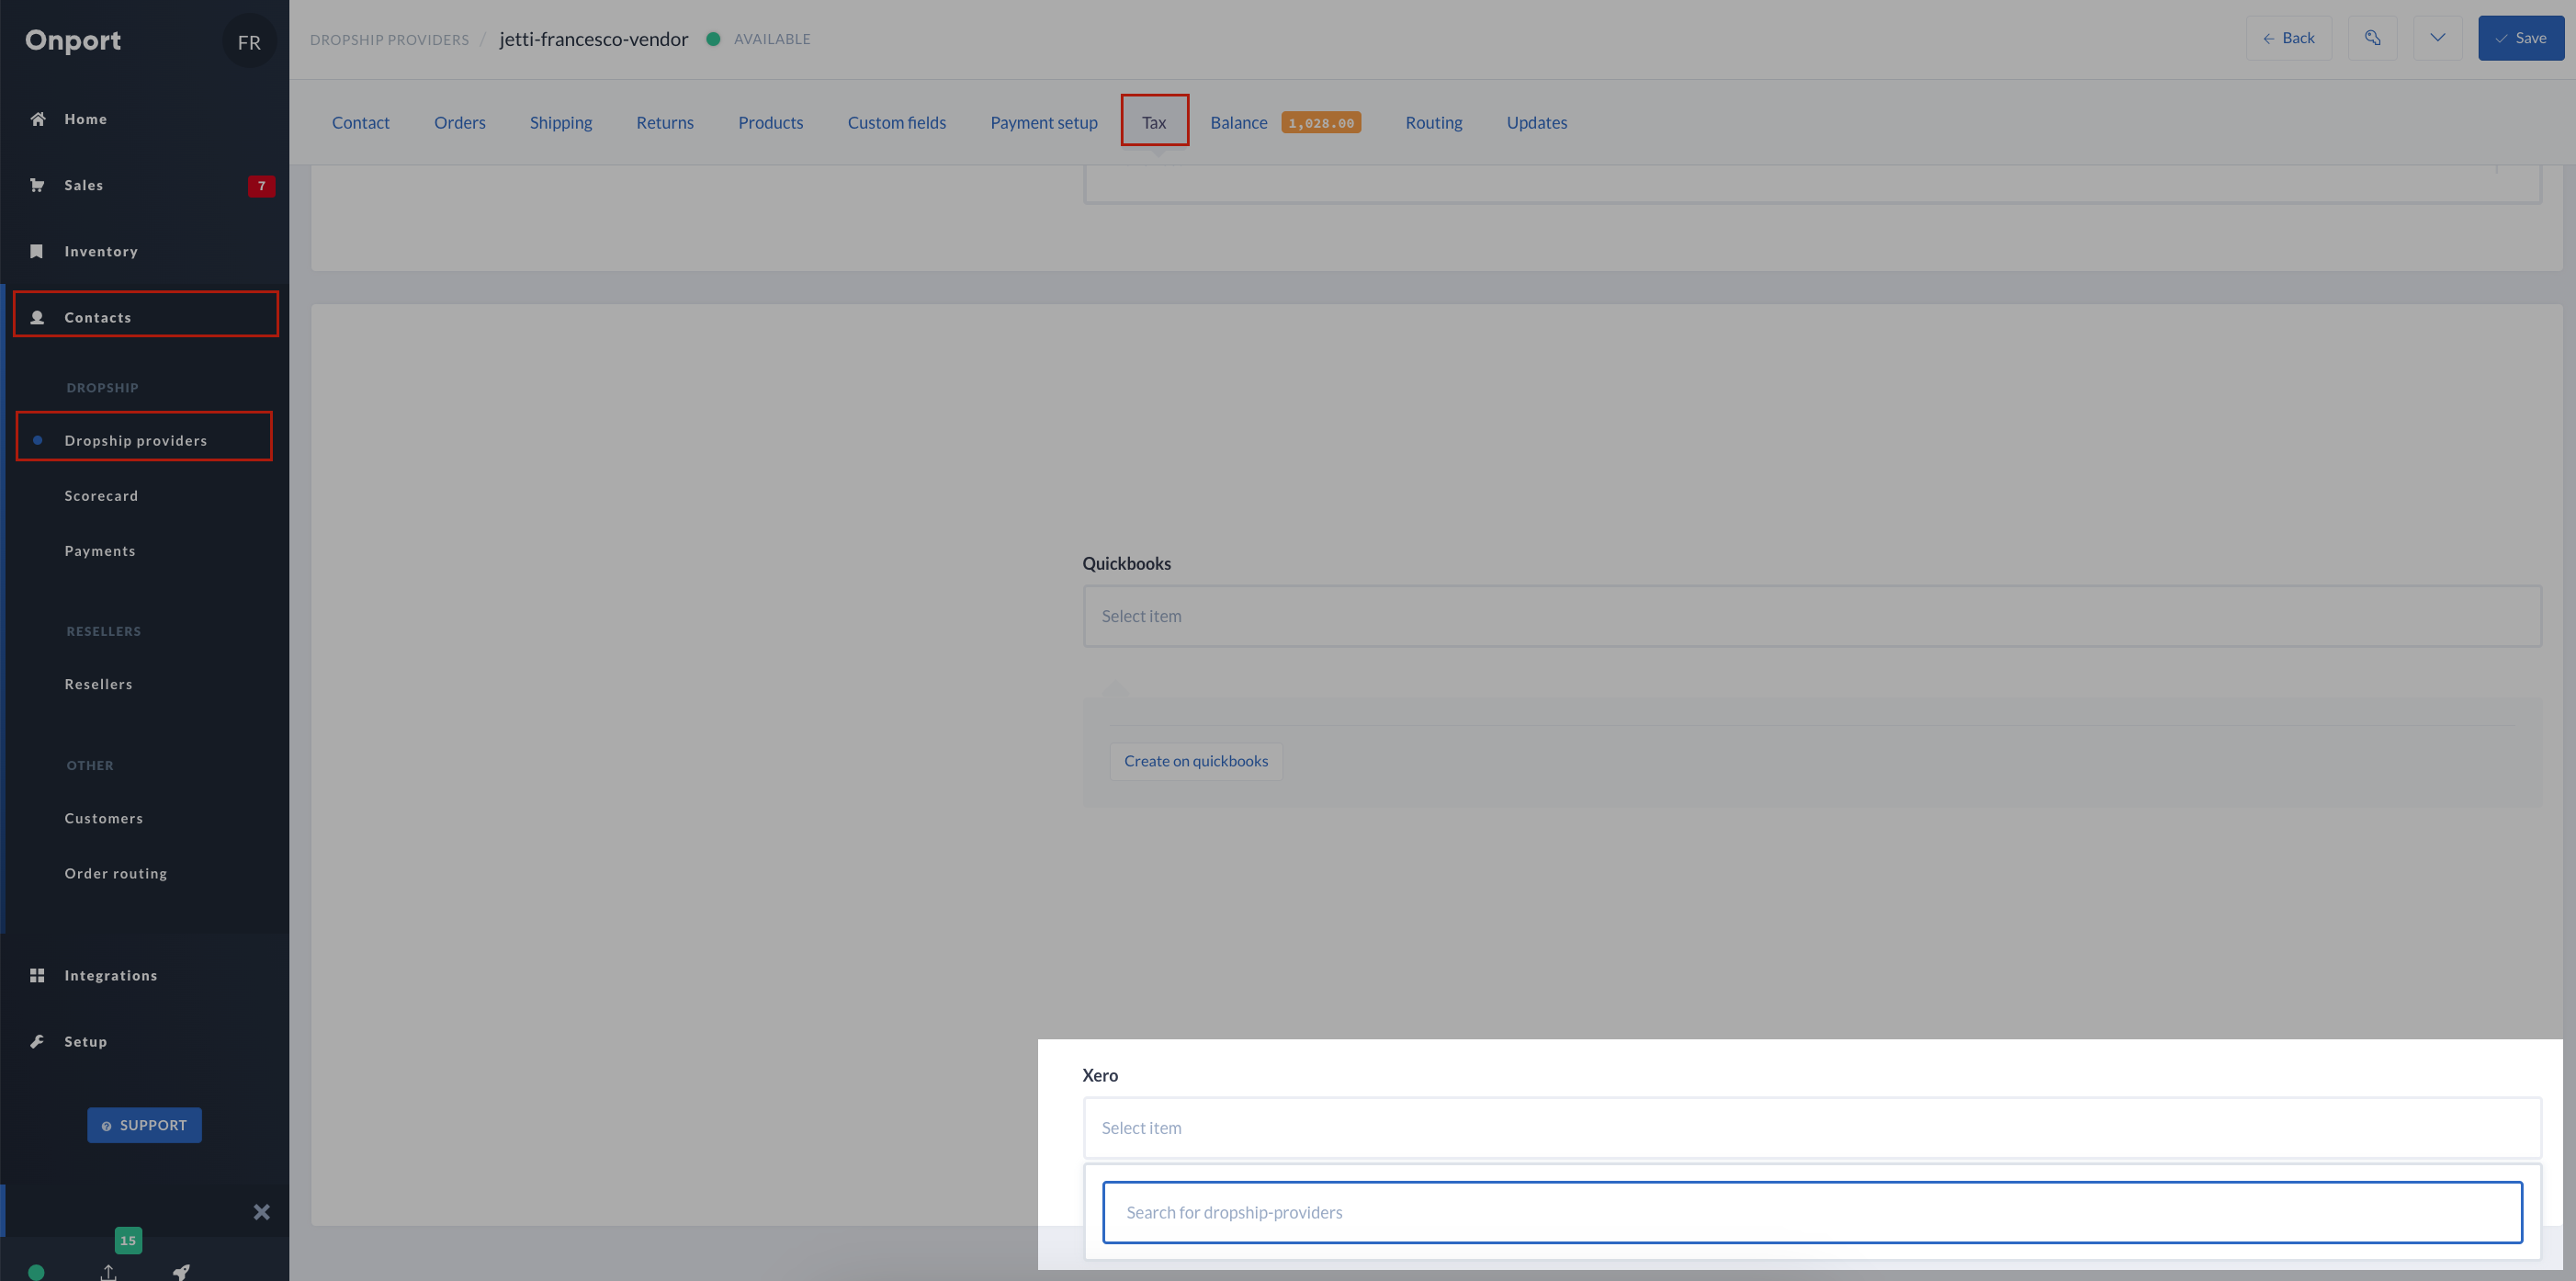Open the Payment setup tab

1044,122
